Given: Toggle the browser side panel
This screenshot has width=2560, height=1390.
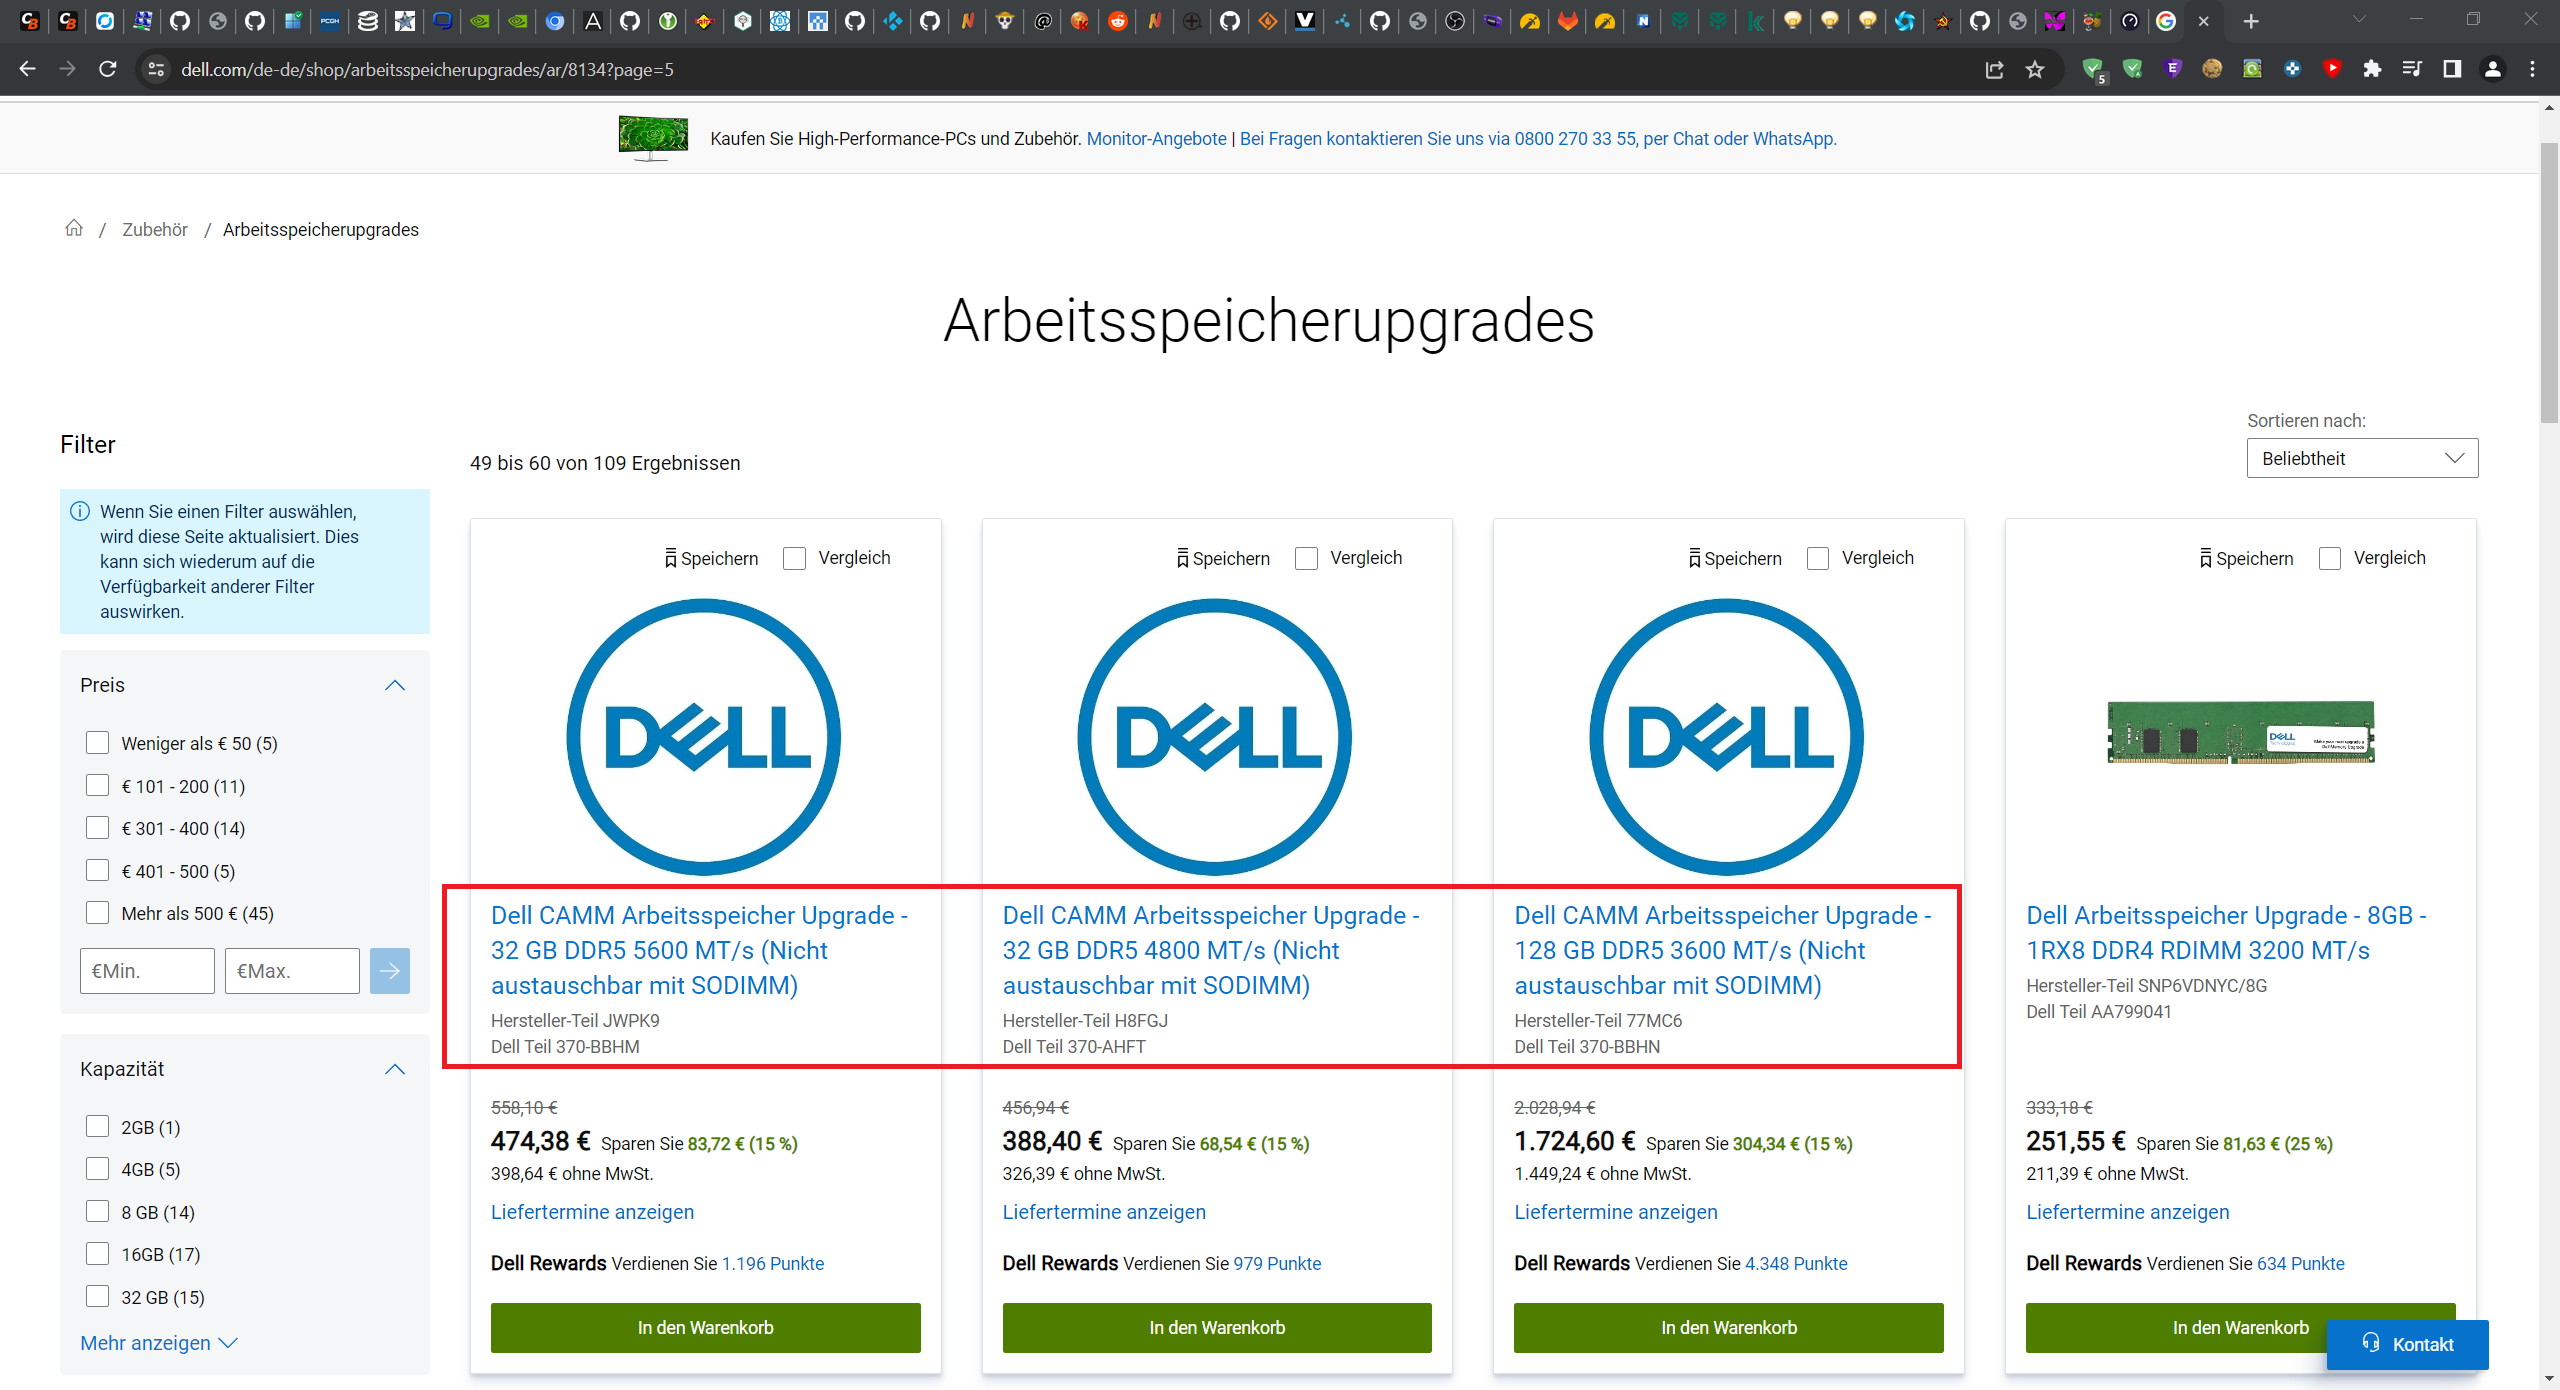Looking at the screenshot, I should (2452, 69).
